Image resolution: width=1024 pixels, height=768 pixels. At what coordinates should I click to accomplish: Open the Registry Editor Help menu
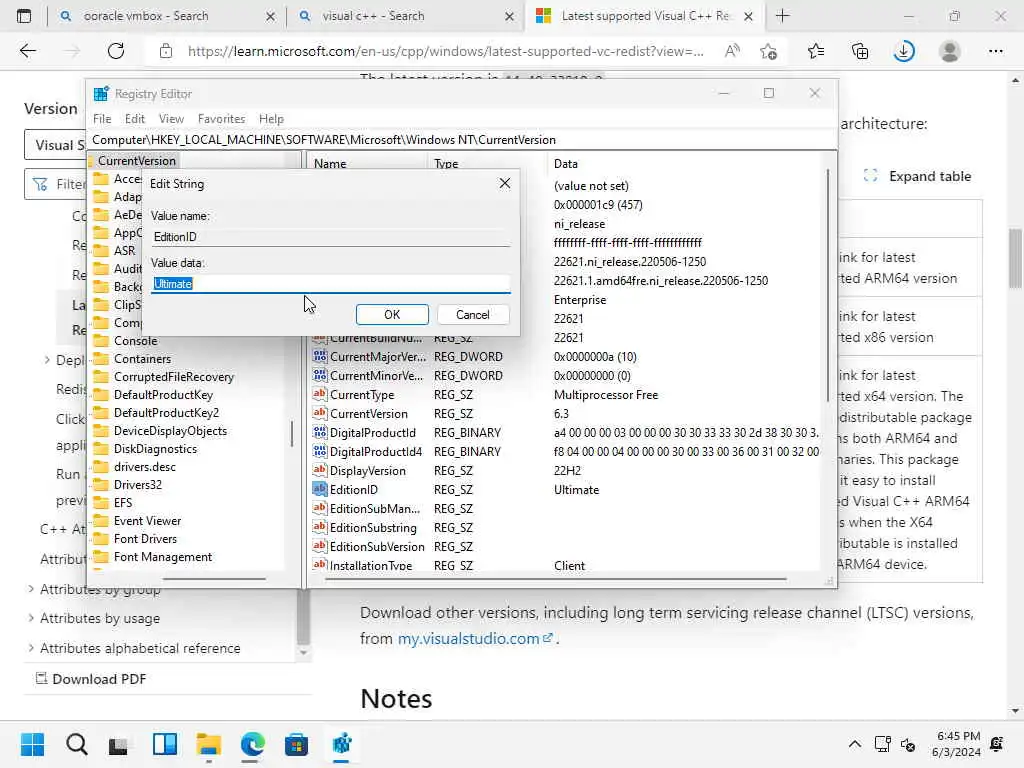[x=271, y=119]
